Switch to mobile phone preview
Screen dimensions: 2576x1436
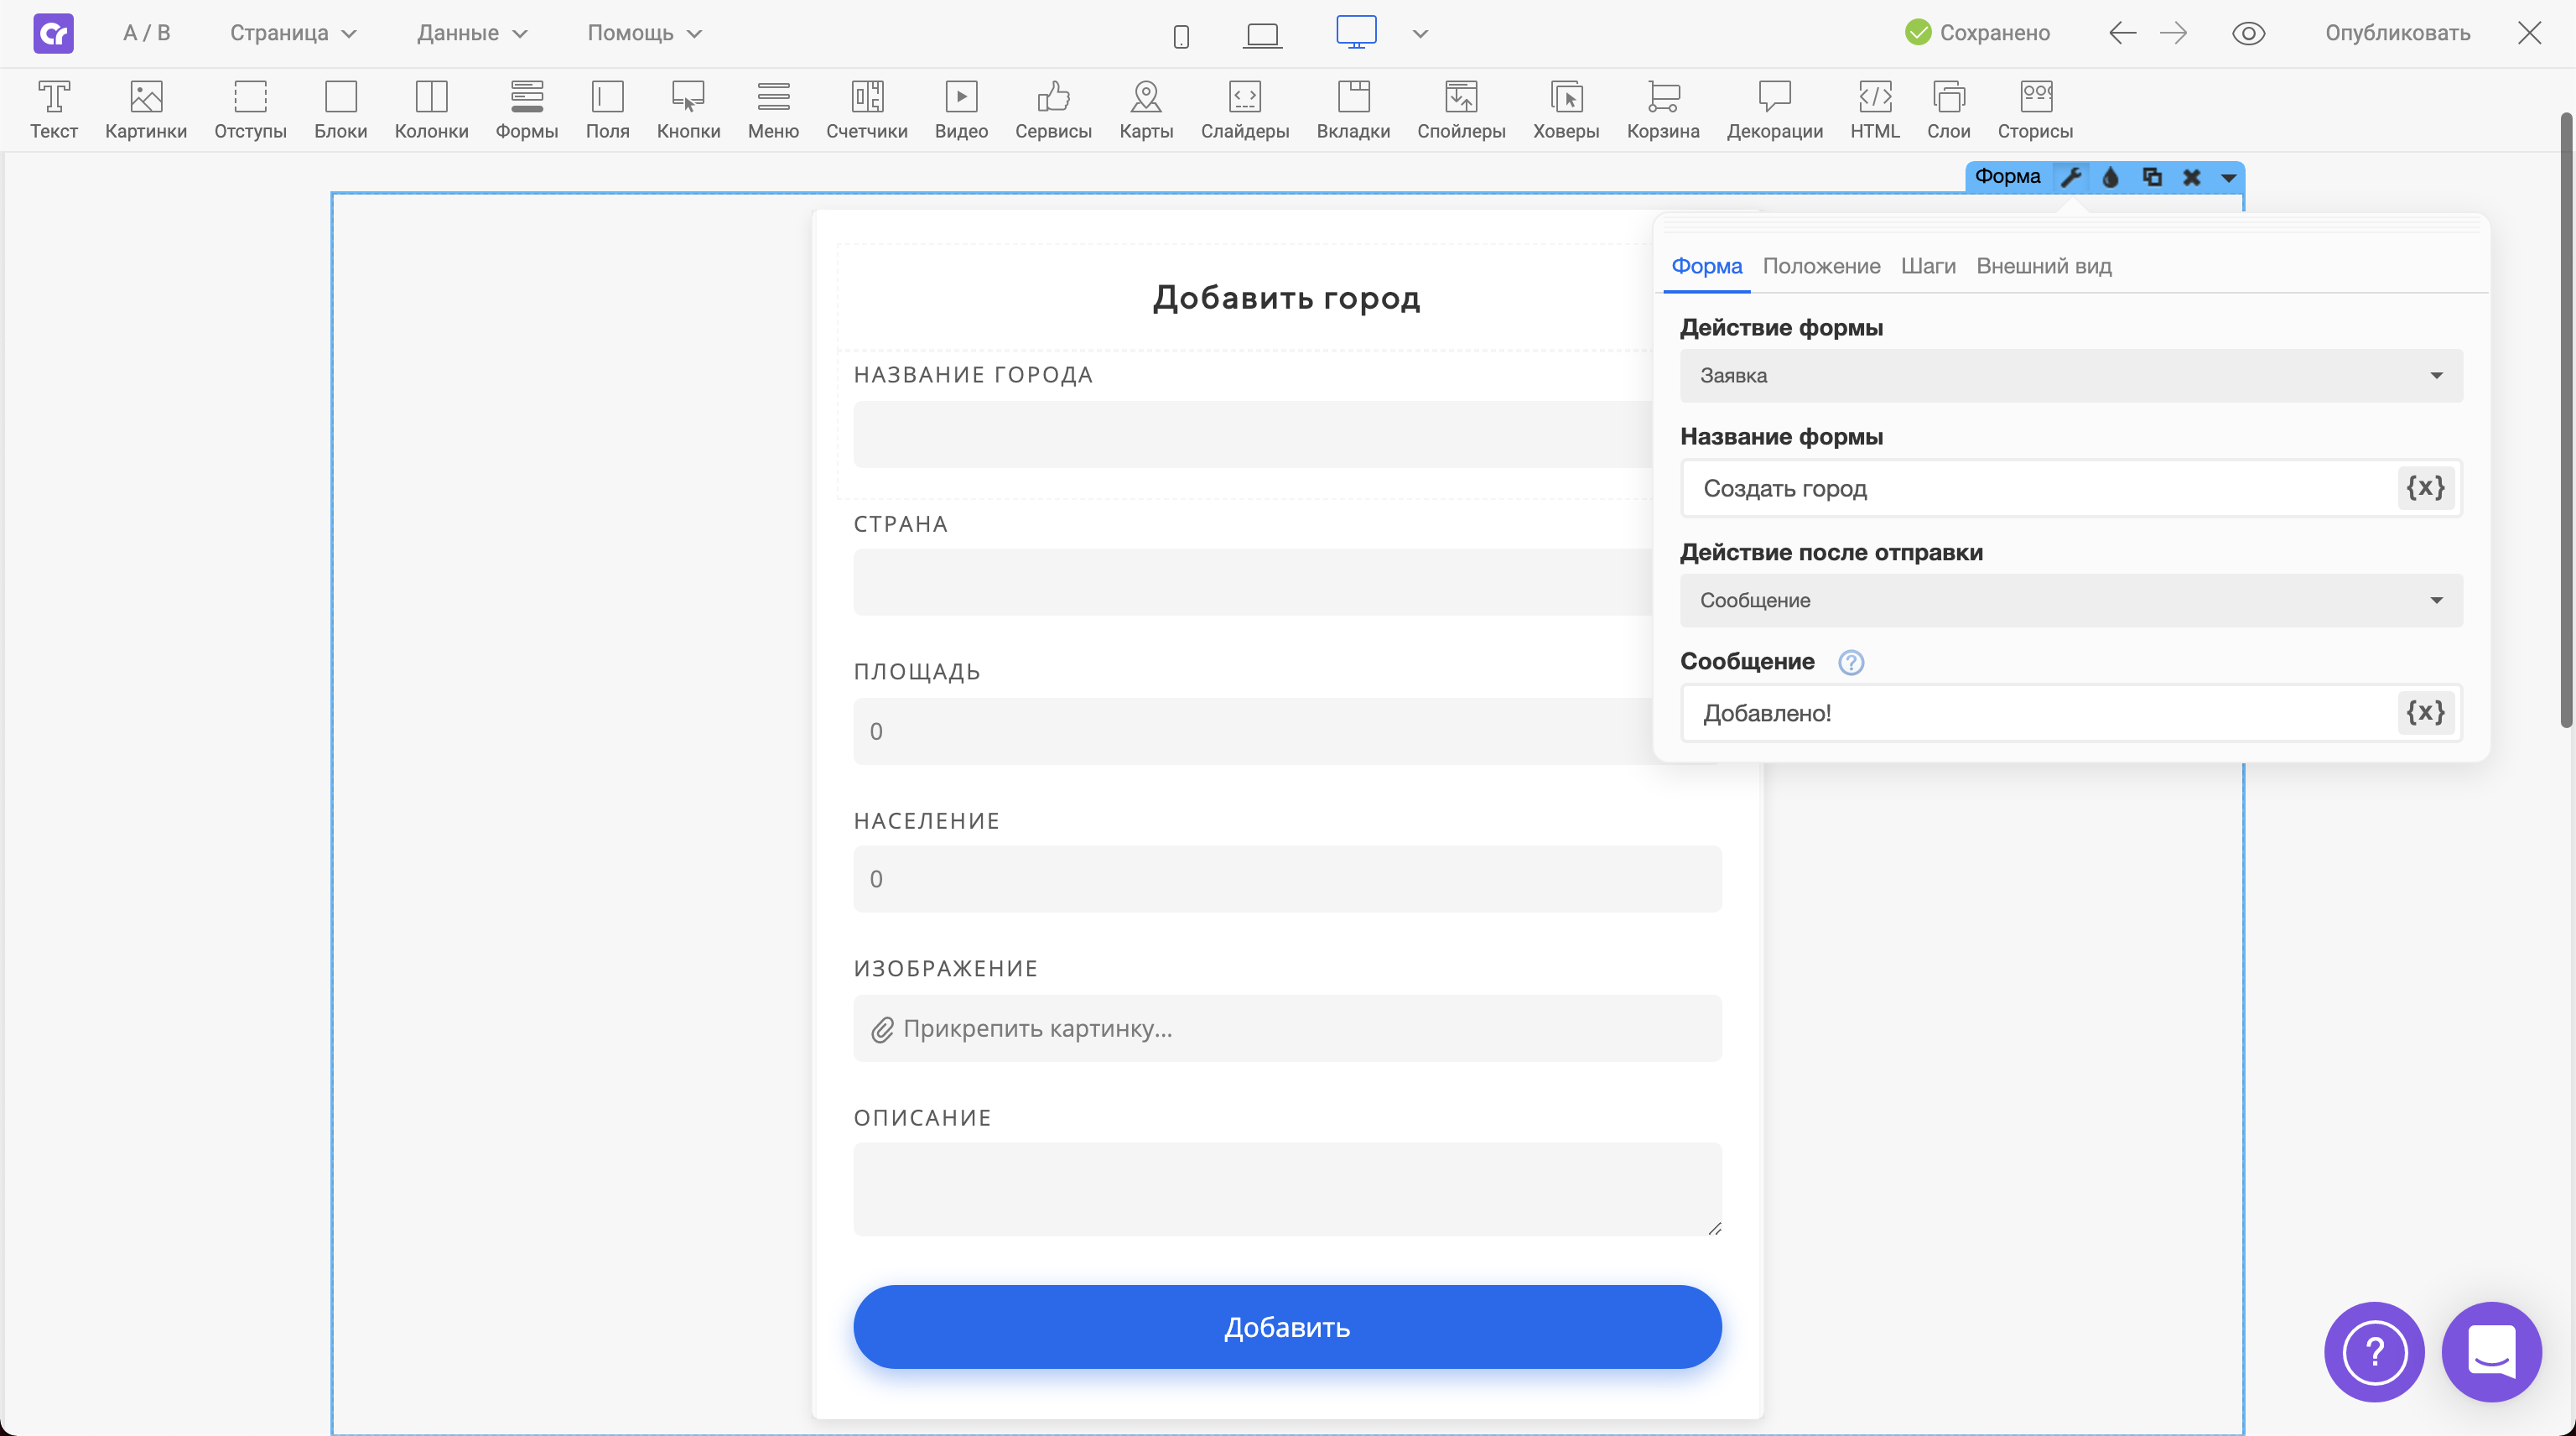point(1181,35)
